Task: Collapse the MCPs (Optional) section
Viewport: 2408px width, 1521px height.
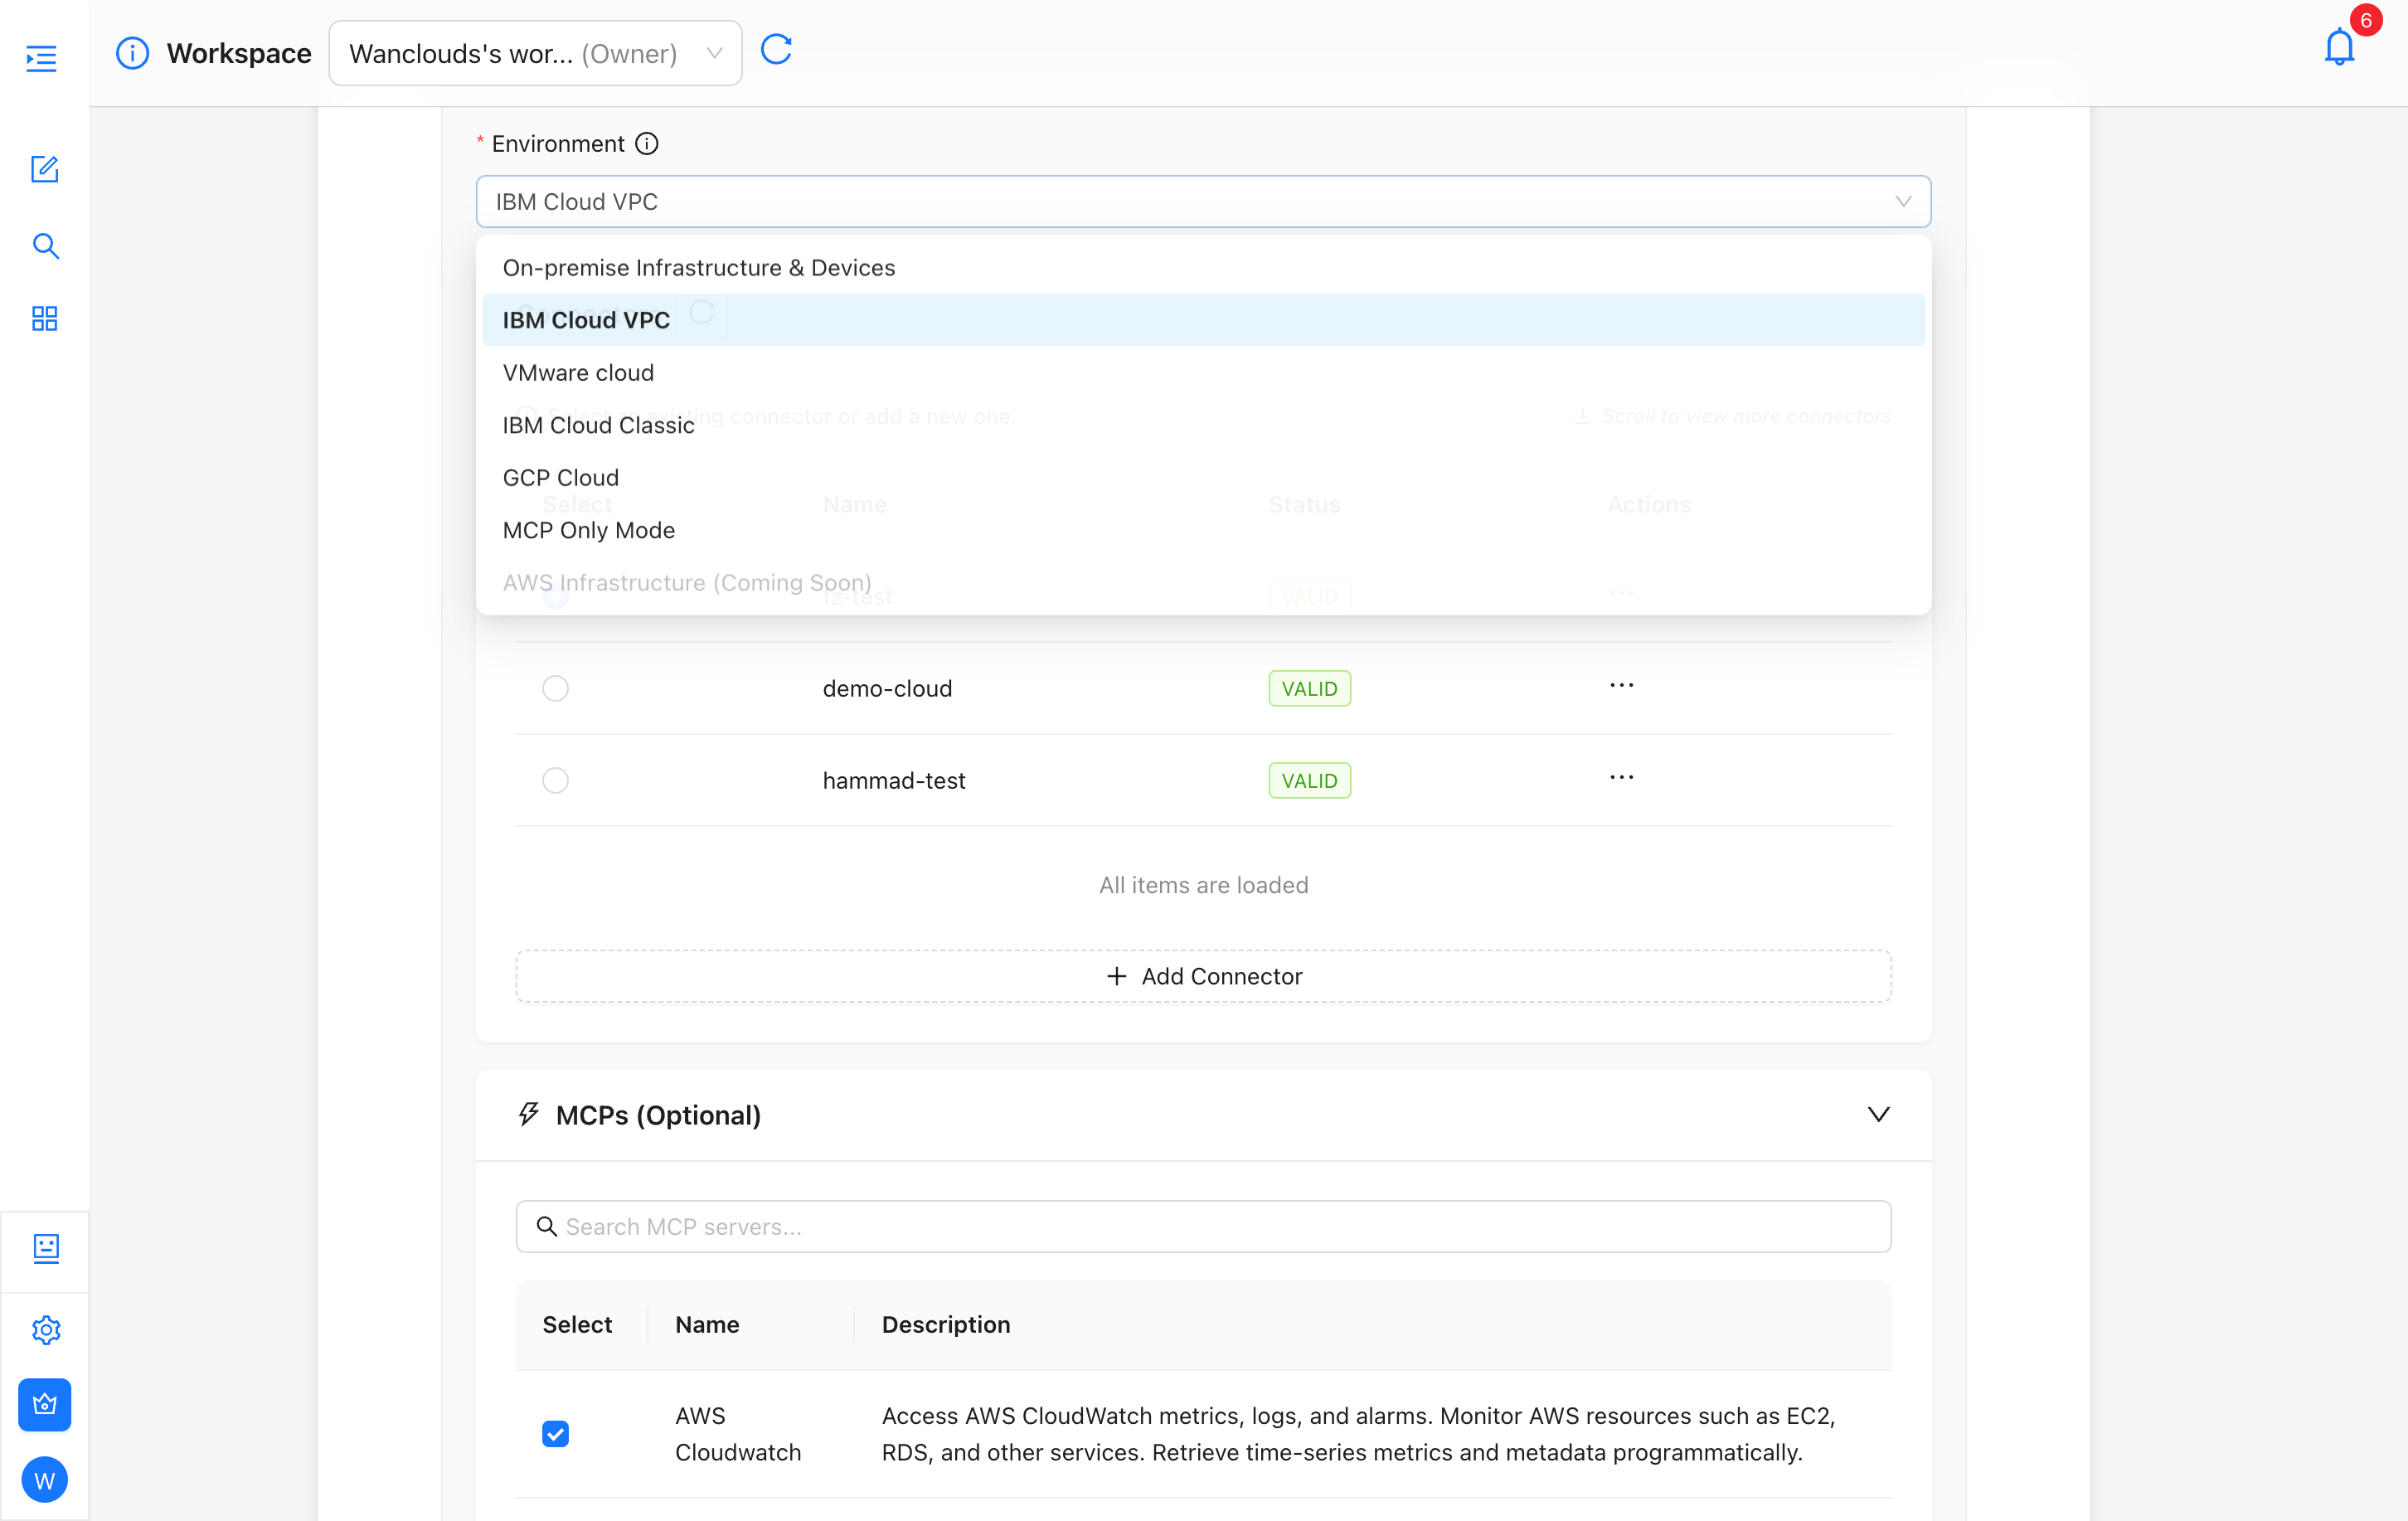Action: pyautogui.click(x=1878, y=1114)
